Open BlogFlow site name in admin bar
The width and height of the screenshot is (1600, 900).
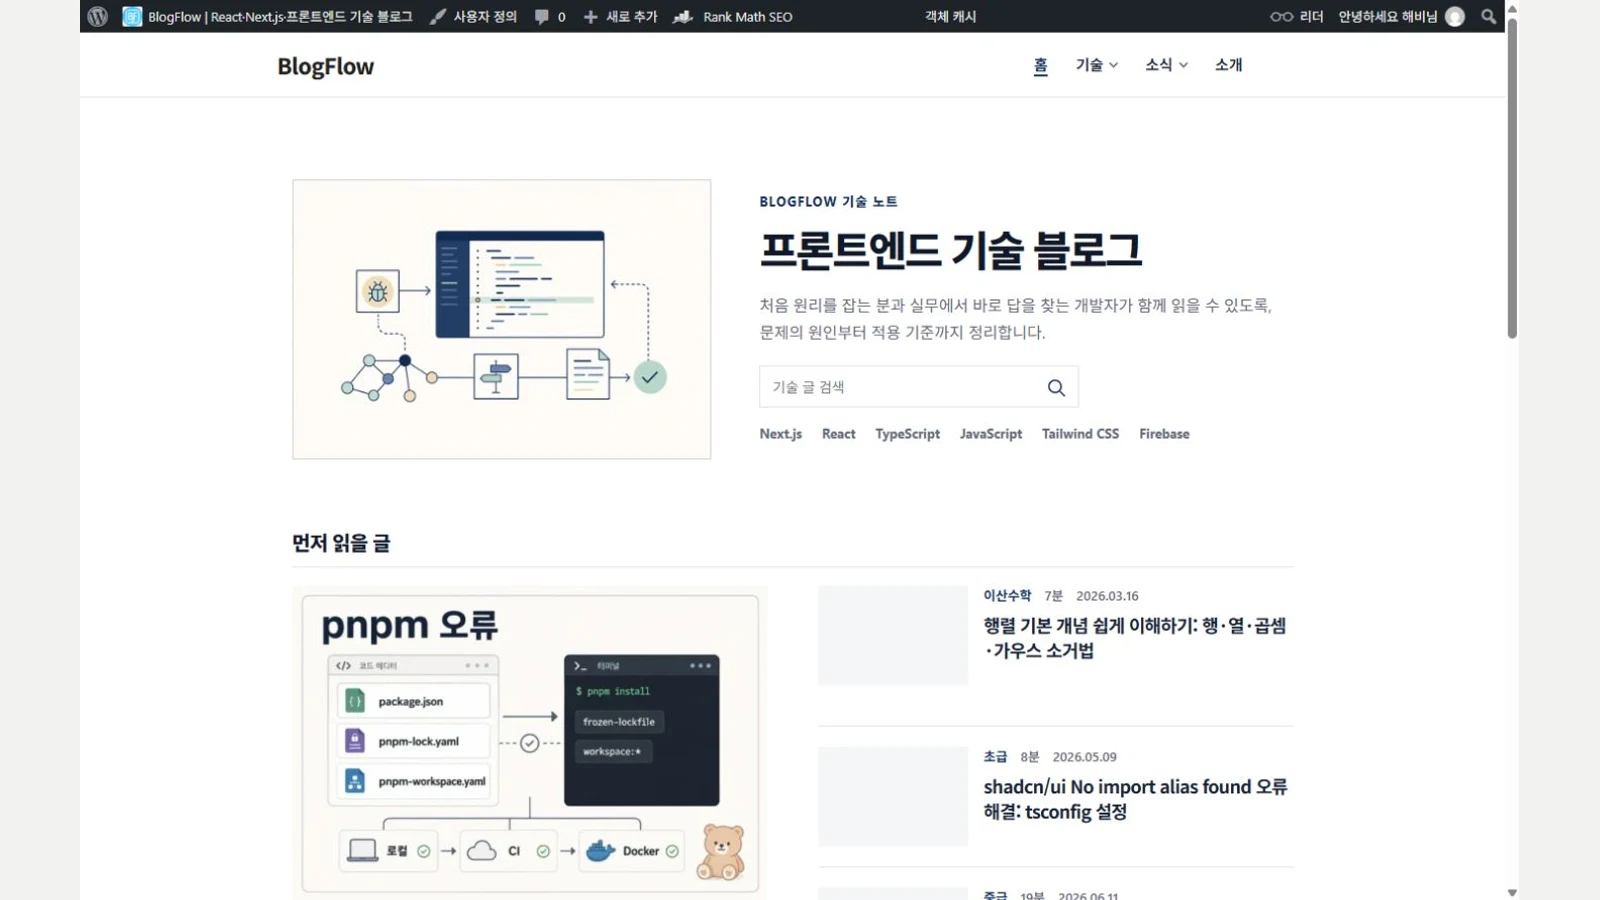(x=280, y=16)
